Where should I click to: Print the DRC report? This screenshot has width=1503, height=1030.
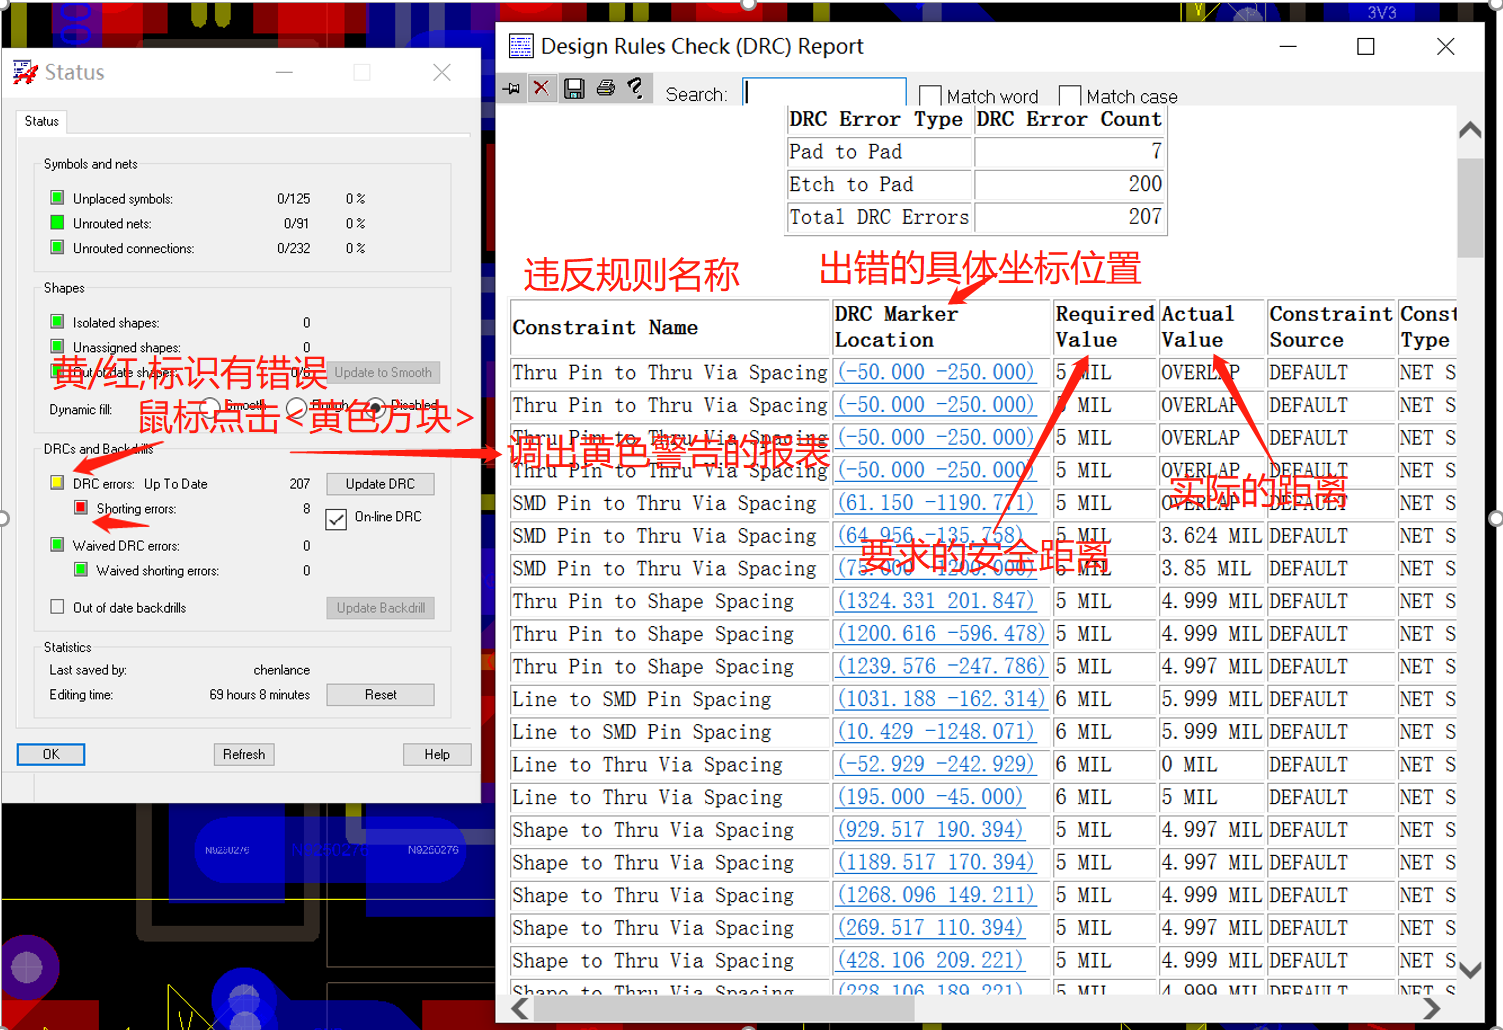[x=606, y=88]
